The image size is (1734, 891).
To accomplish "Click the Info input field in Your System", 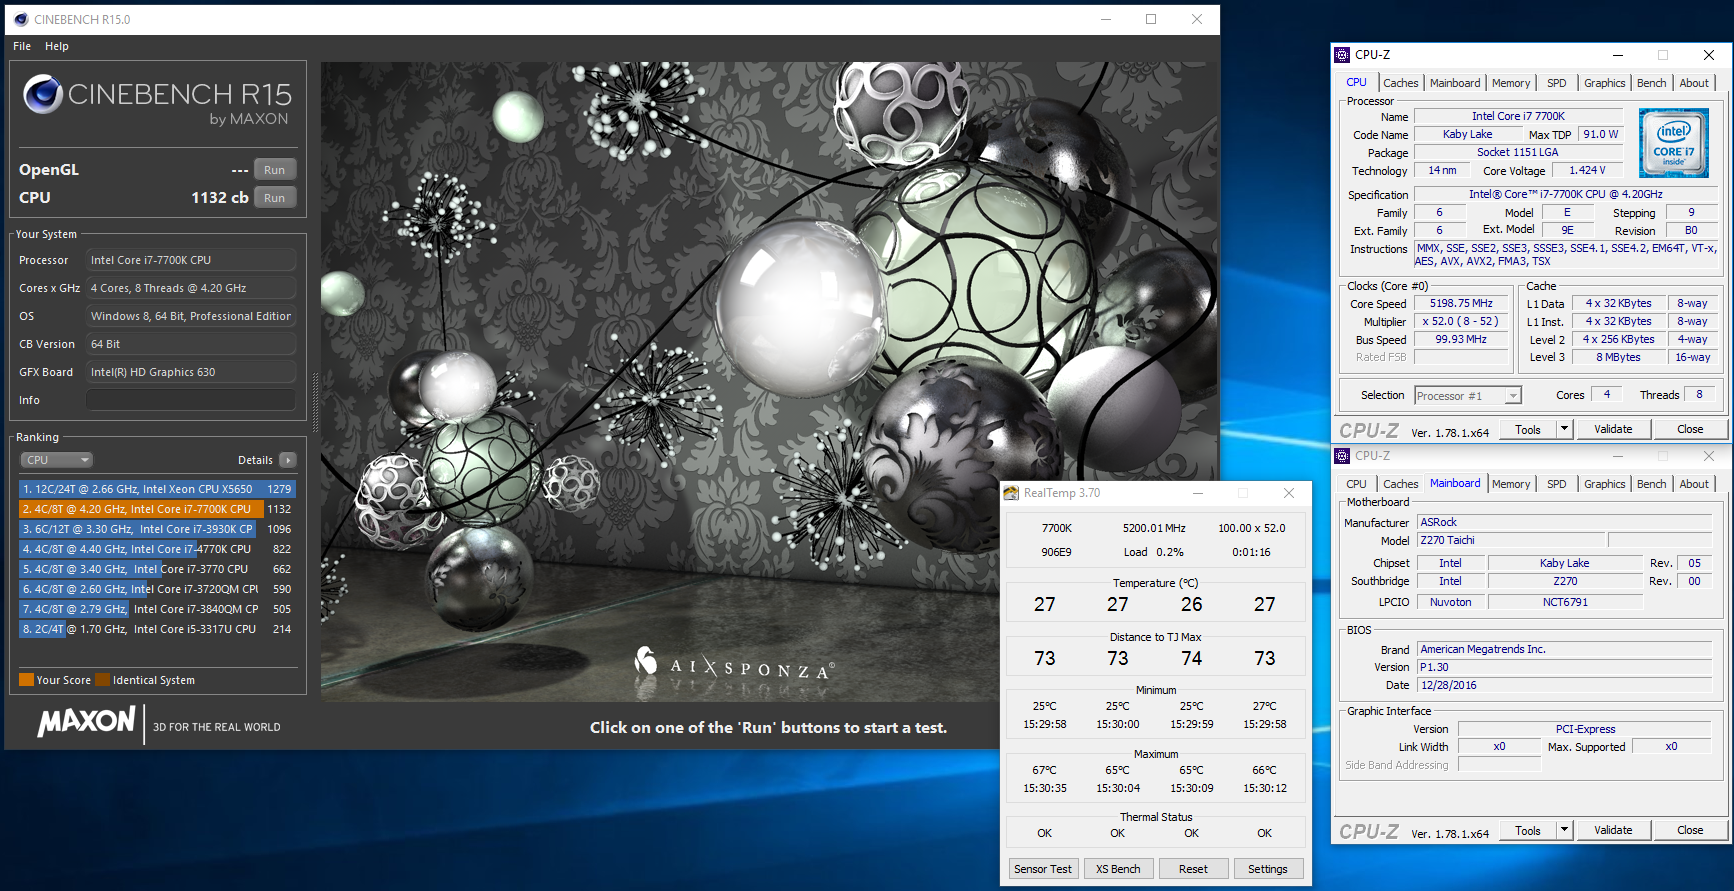I will (191, 400).
